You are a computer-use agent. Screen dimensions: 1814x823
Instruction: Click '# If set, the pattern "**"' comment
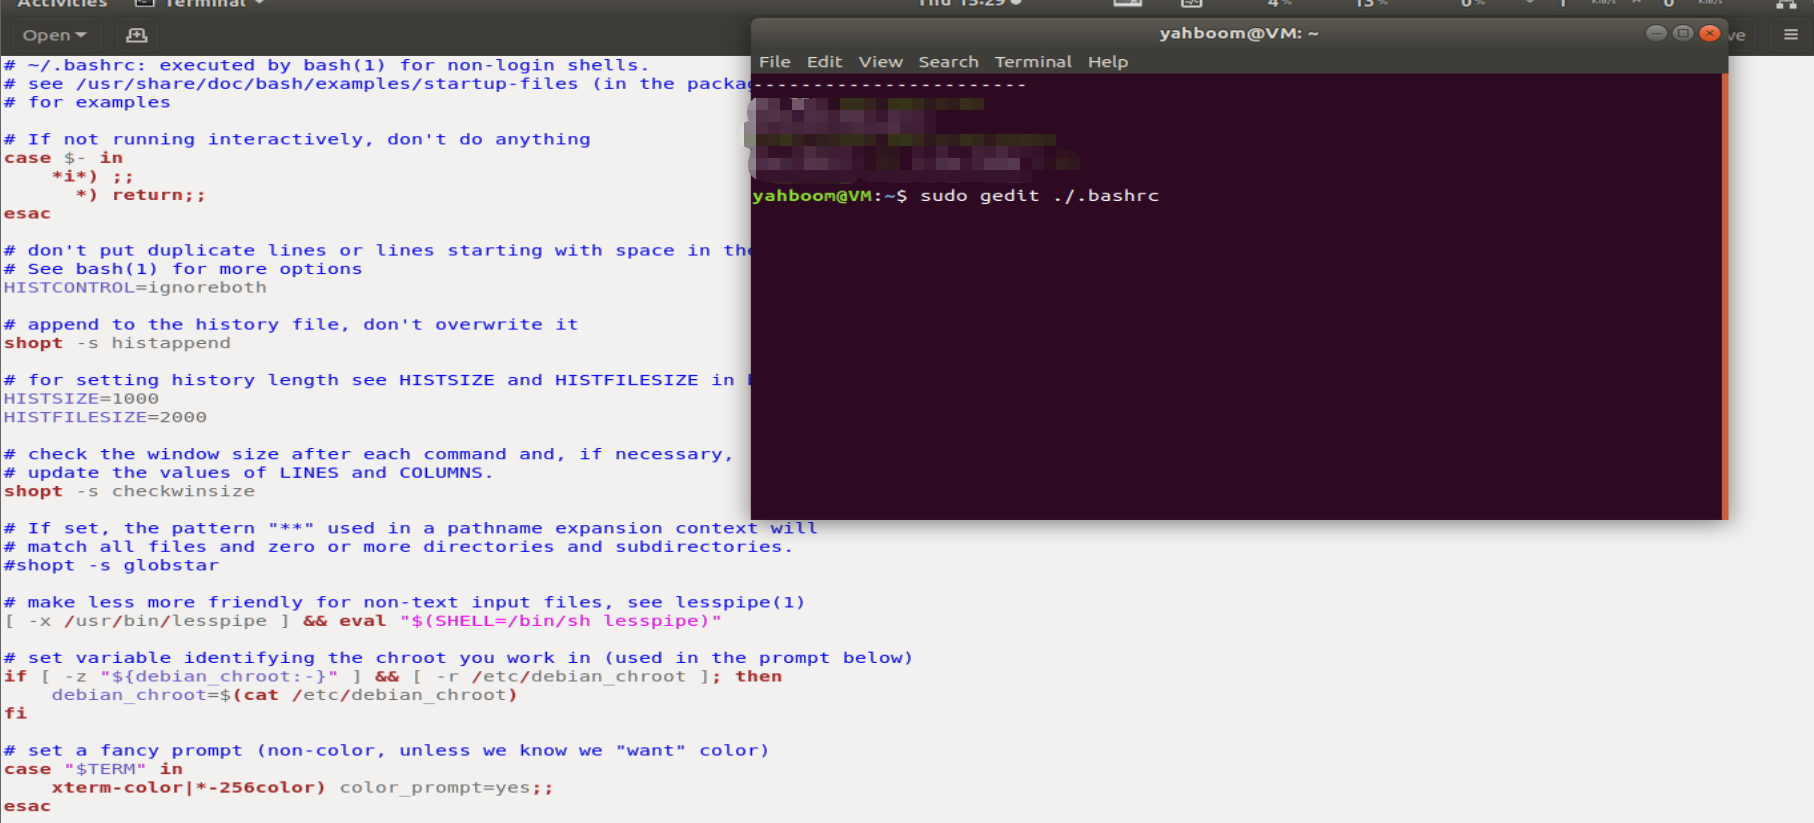[x=411, y=529]
